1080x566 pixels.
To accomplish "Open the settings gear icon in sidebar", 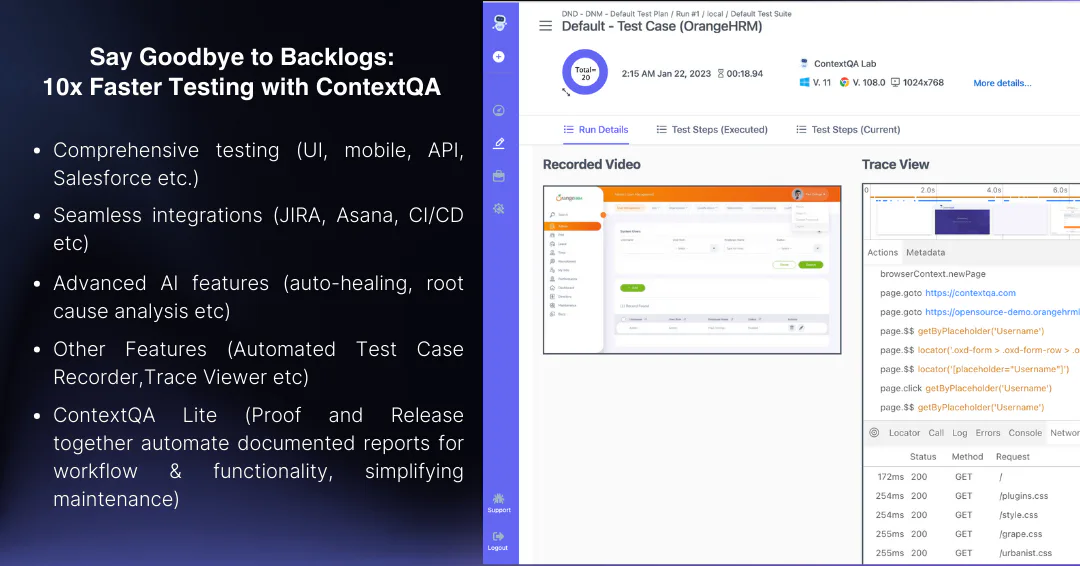I will (499, 209).
